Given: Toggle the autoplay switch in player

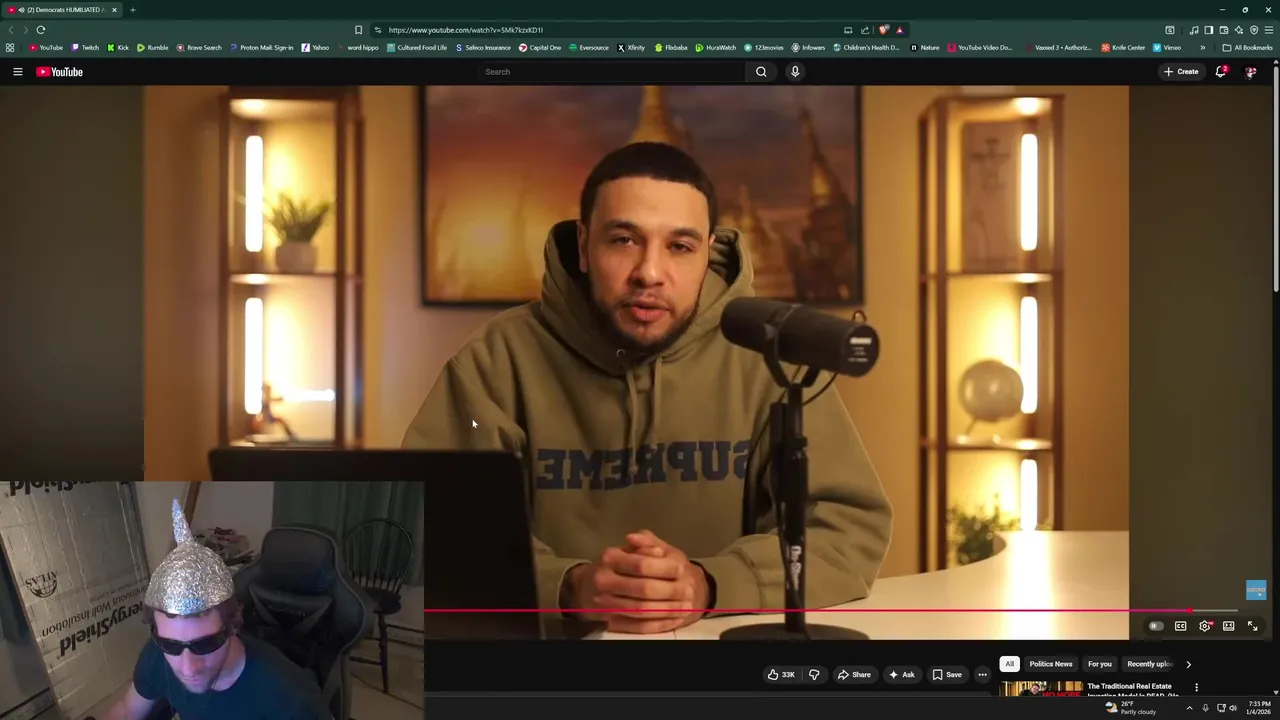Looking at the screenshot, I should click(1156, 626).
